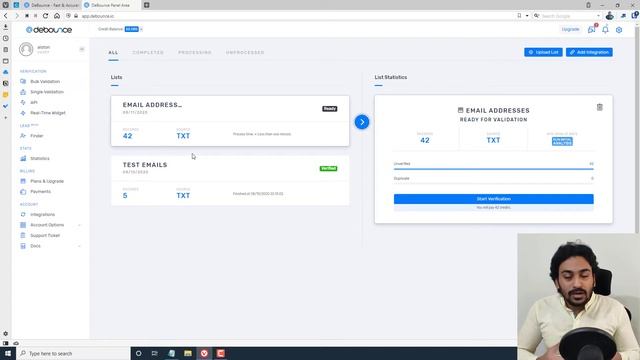Click the "List Statistics" heading

coord(391,77)
